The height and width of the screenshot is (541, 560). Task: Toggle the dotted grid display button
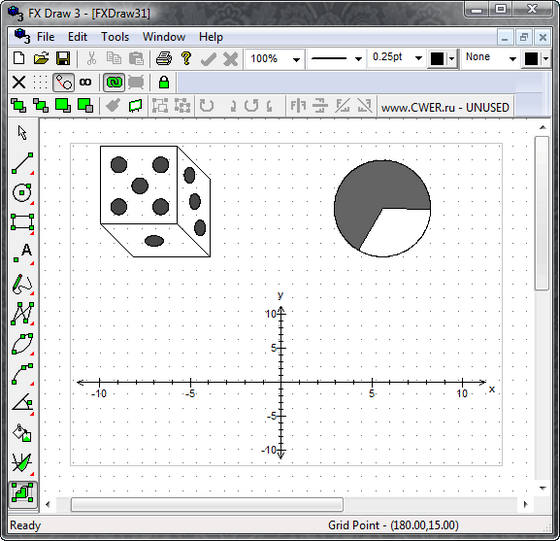[40, 82]
